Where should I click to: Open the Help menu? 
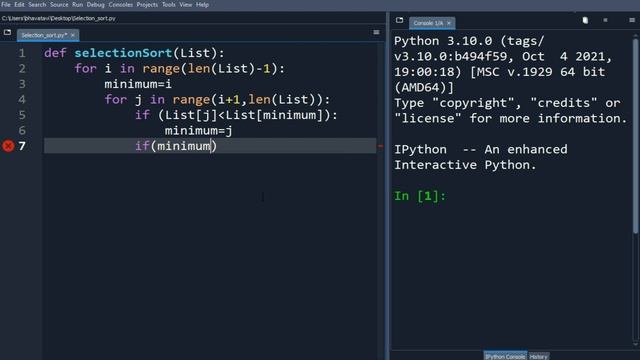pos(202,5)
